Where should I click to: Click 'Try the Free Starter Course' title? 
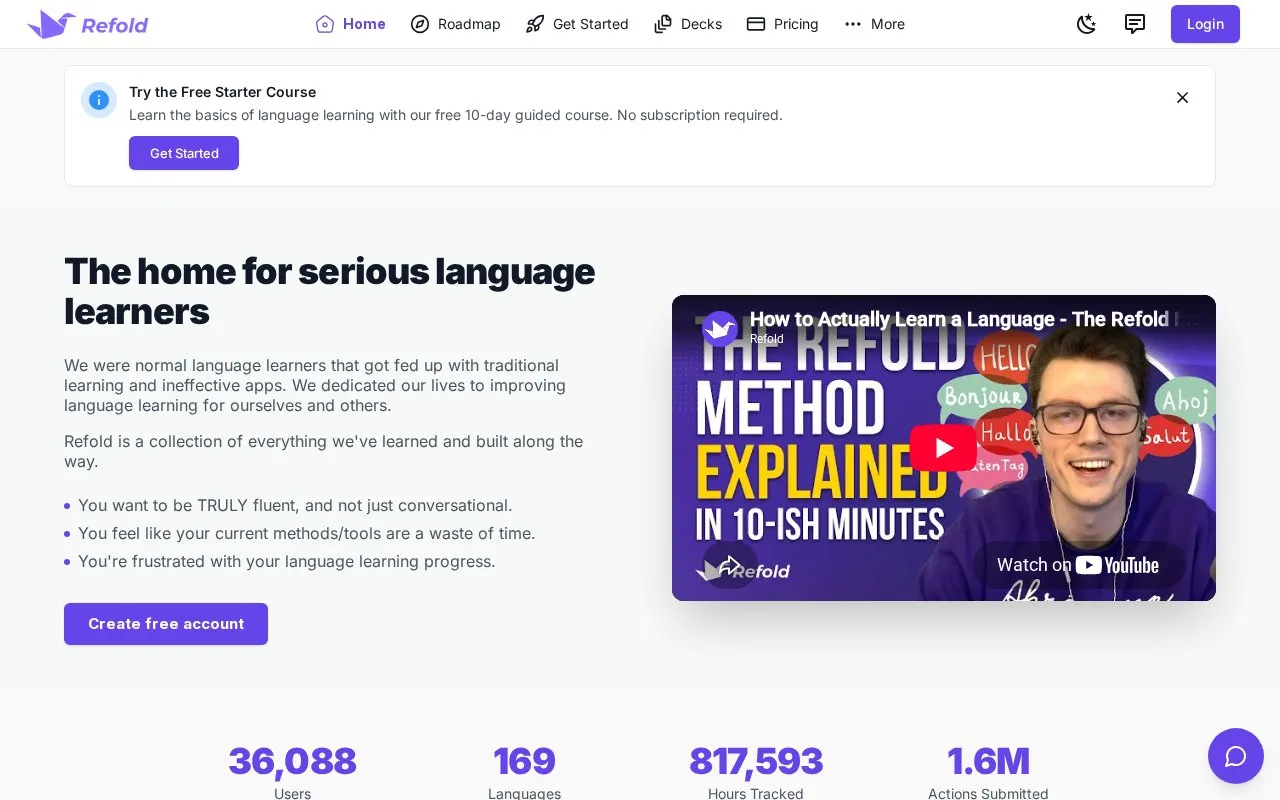[x=222, y=92]
